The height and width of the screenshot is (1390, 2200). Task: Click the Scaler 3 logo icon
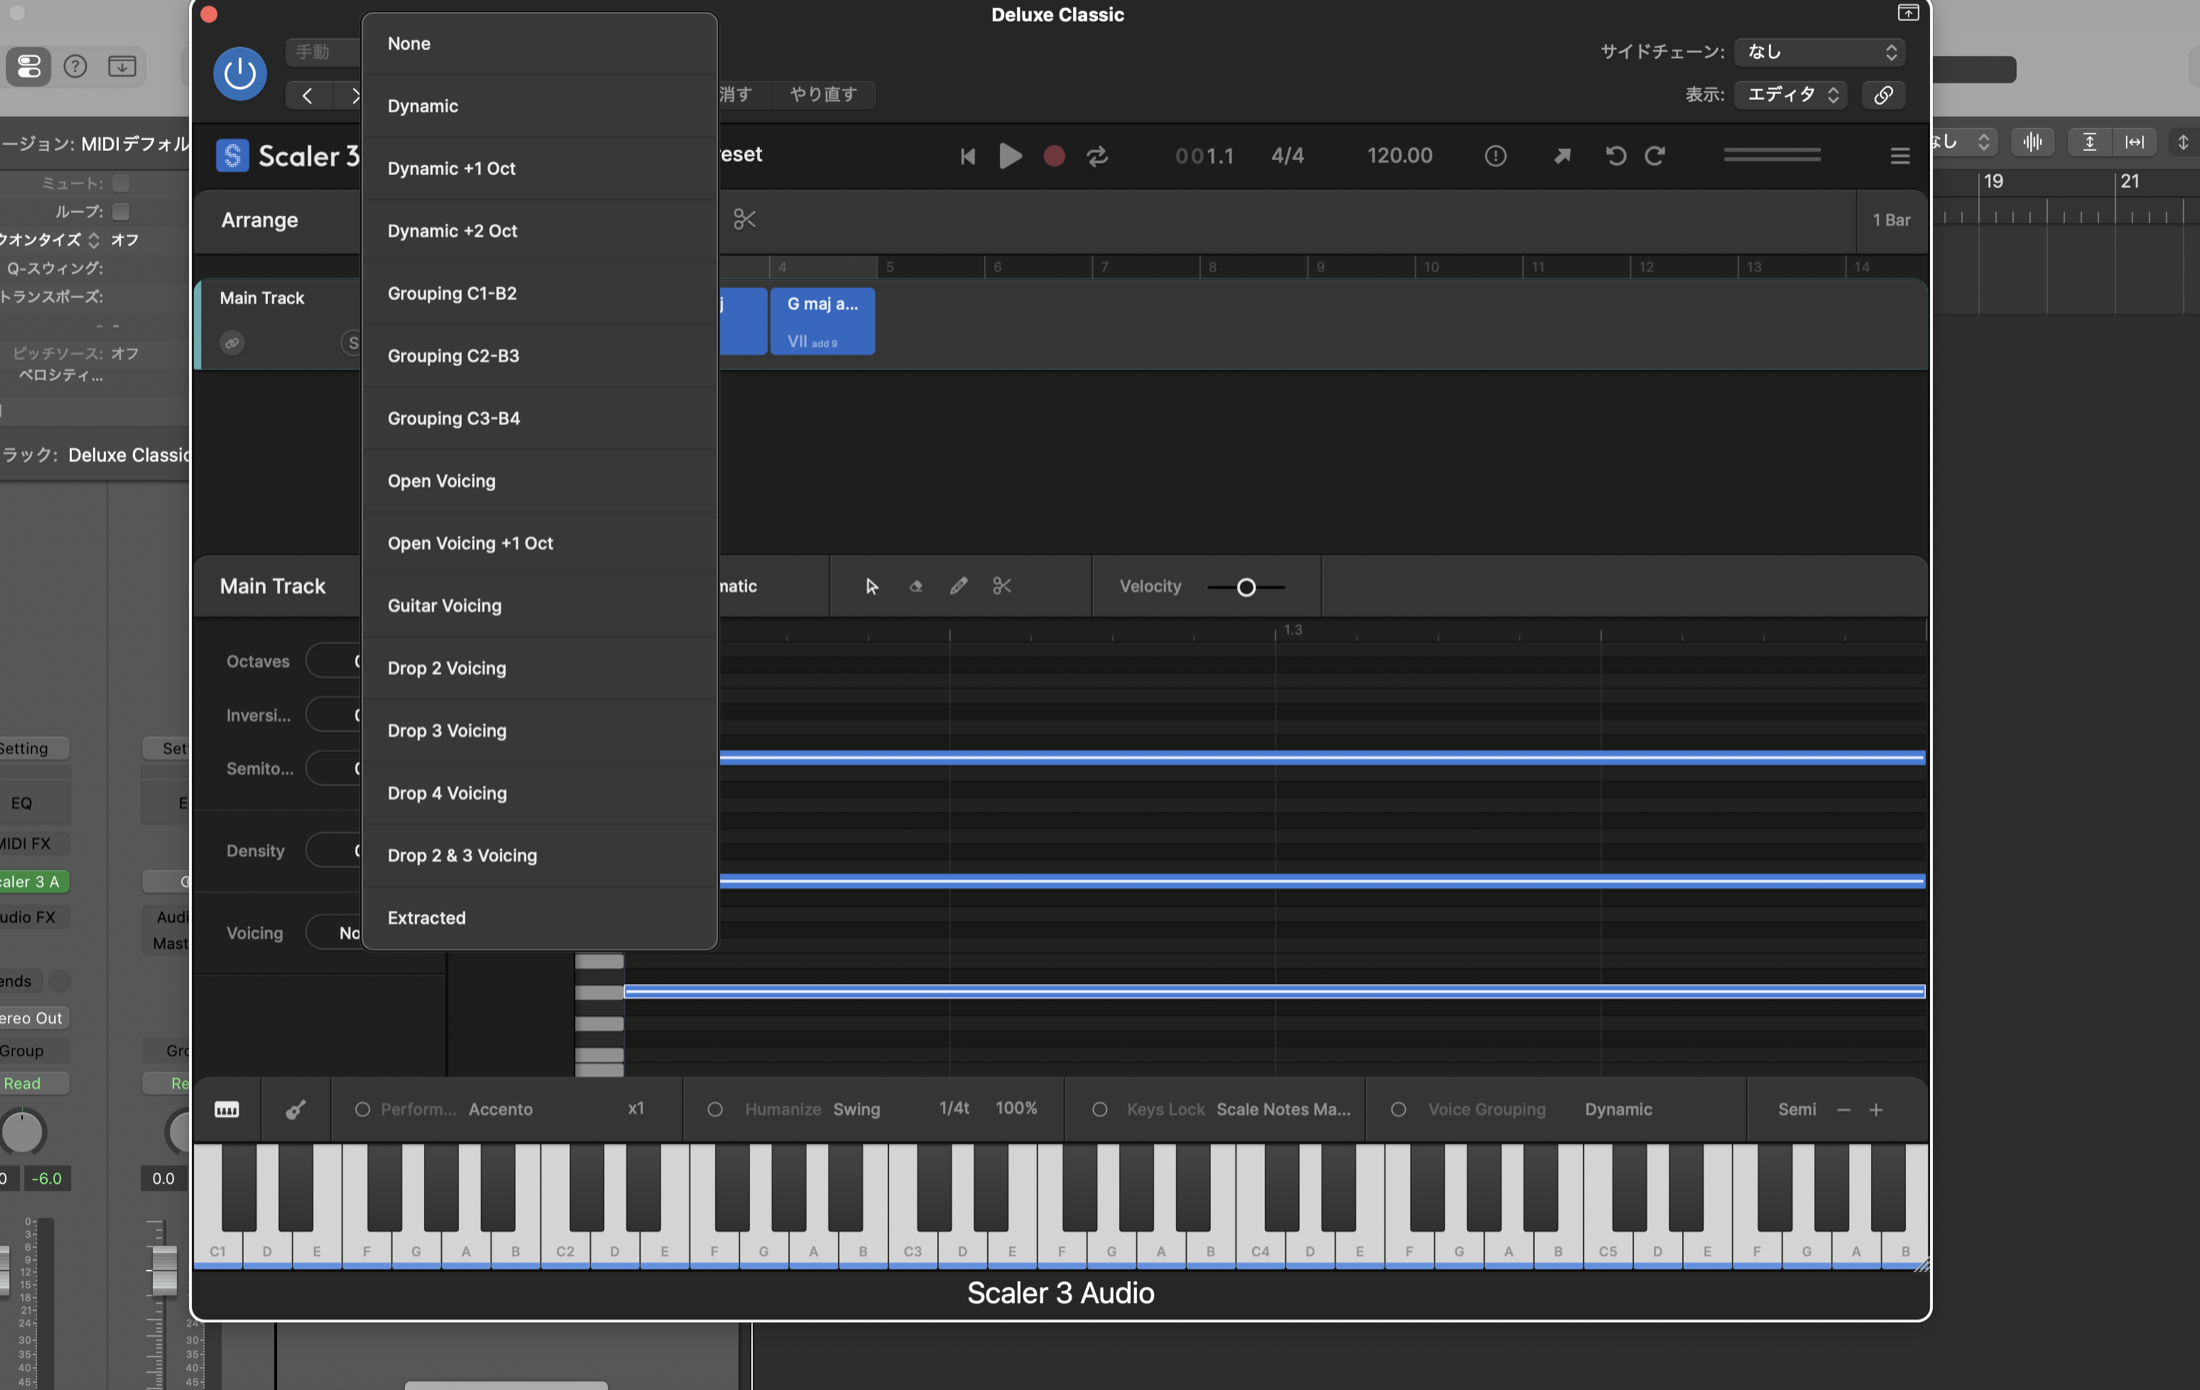tap(232, 155)
